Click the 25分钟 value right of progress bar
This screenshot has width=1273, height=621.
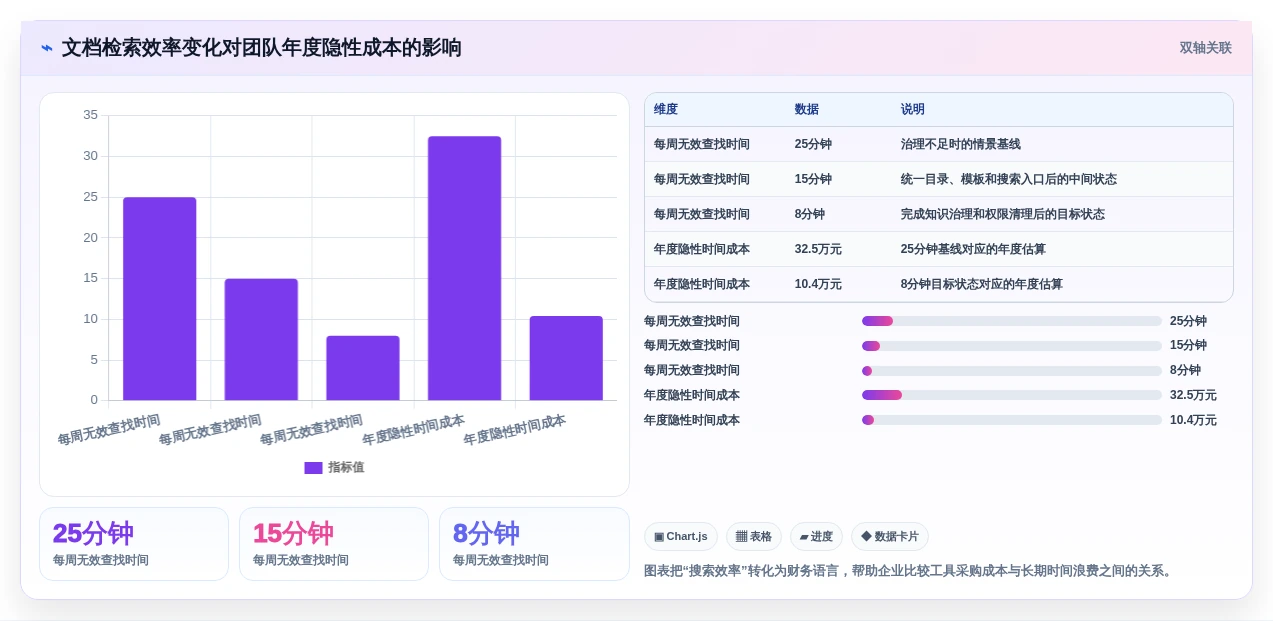tap(1188, 321)
